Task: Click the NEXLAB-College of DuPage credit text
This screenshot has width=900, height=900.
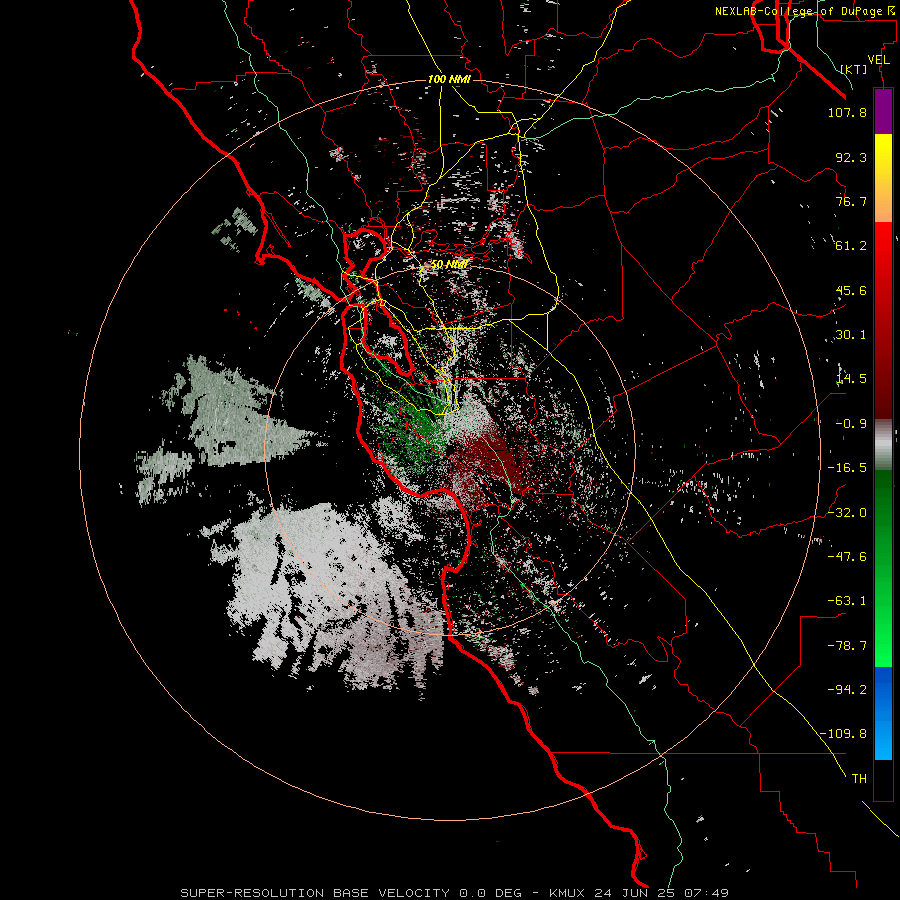Action: [806, 11]
